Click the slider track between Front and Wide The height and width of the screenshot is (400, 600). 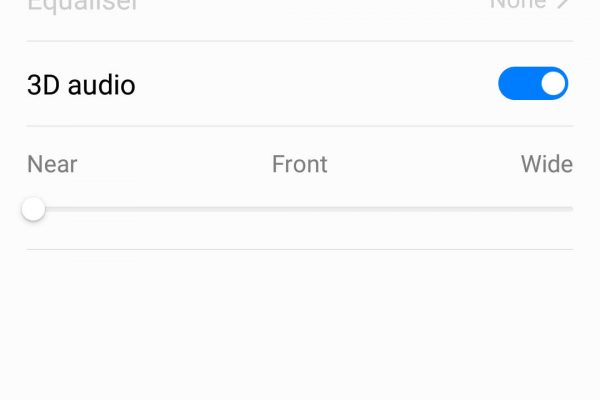(436, 209)
